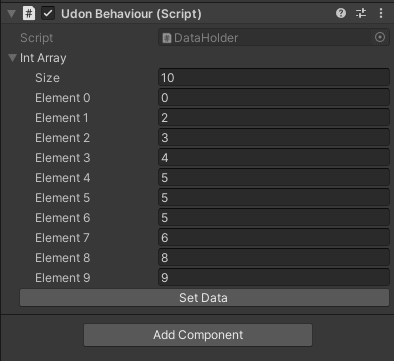This screenshot has width=394, height=361.
Task: Click the C# script icon in header
Action: click(x=29, y=14)
